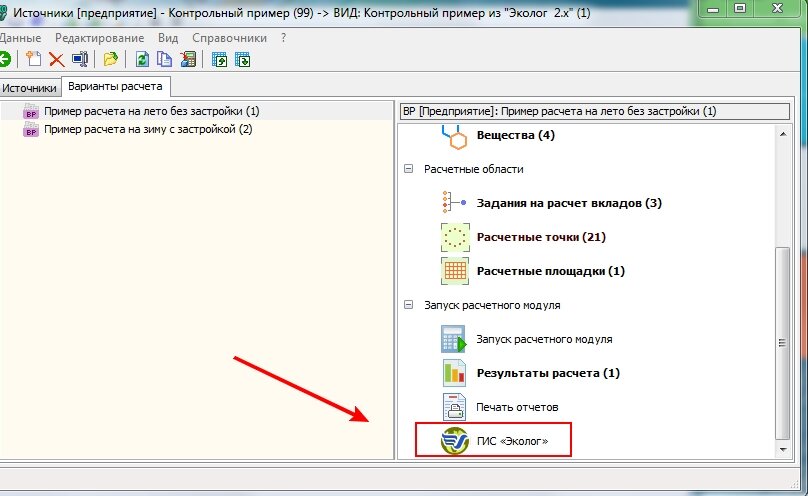Open the ? help menu
The width and height of the screenshot is (808, 496).
coord(283,38)
